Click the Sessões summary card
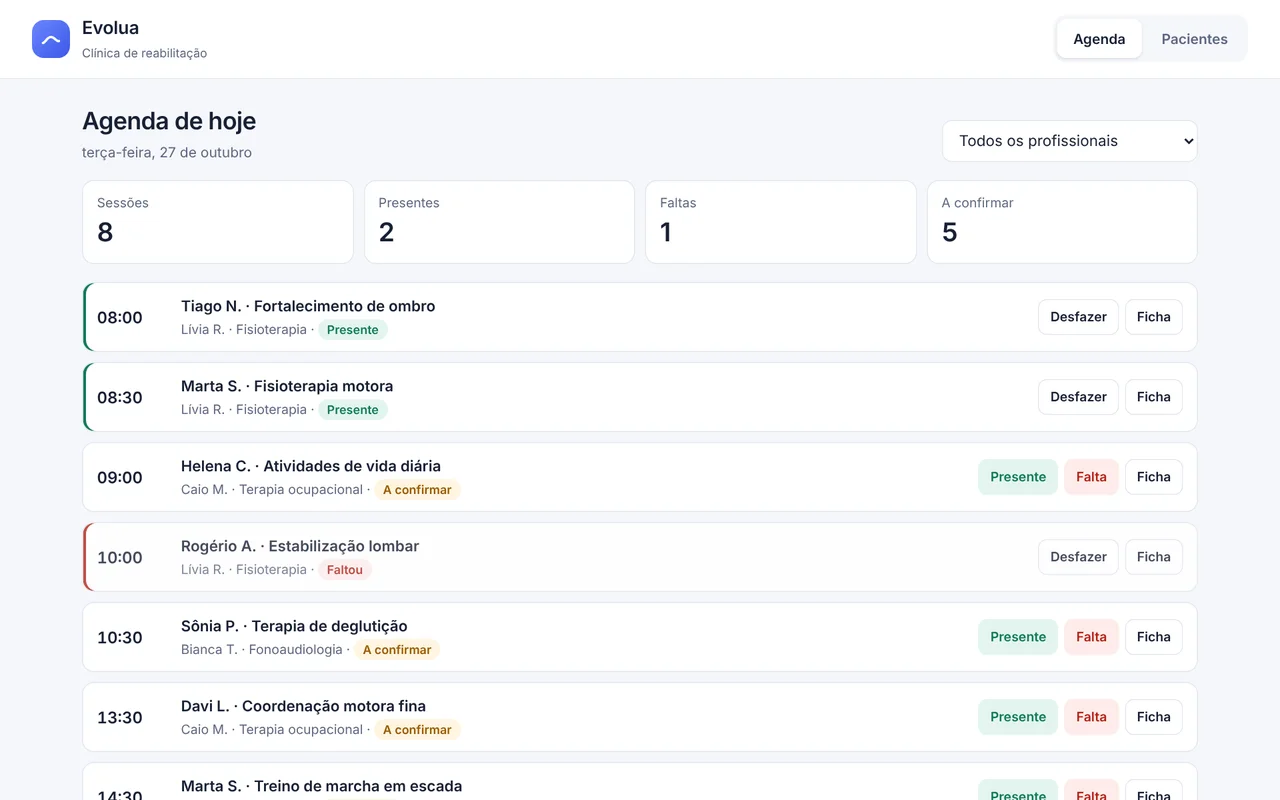The image size is (1280, 800). click(218, 222)
